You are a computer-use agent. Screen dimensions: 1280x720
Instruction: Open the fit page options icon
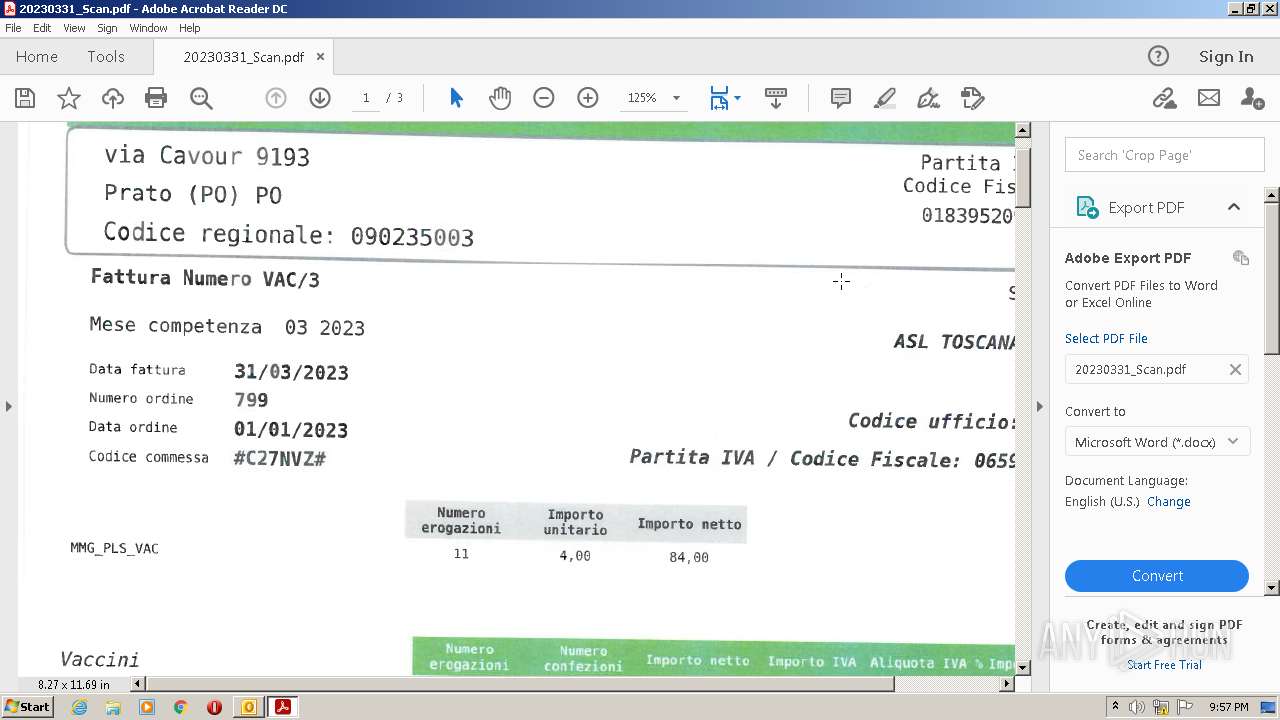click(x=719, y=98)
